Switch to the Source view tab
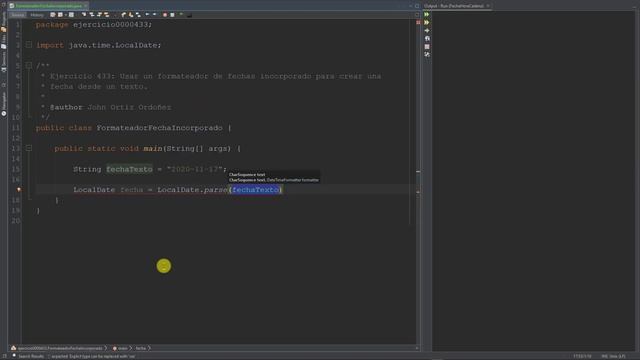The width and height of the screenshot is (640, 360). (18, 15)
